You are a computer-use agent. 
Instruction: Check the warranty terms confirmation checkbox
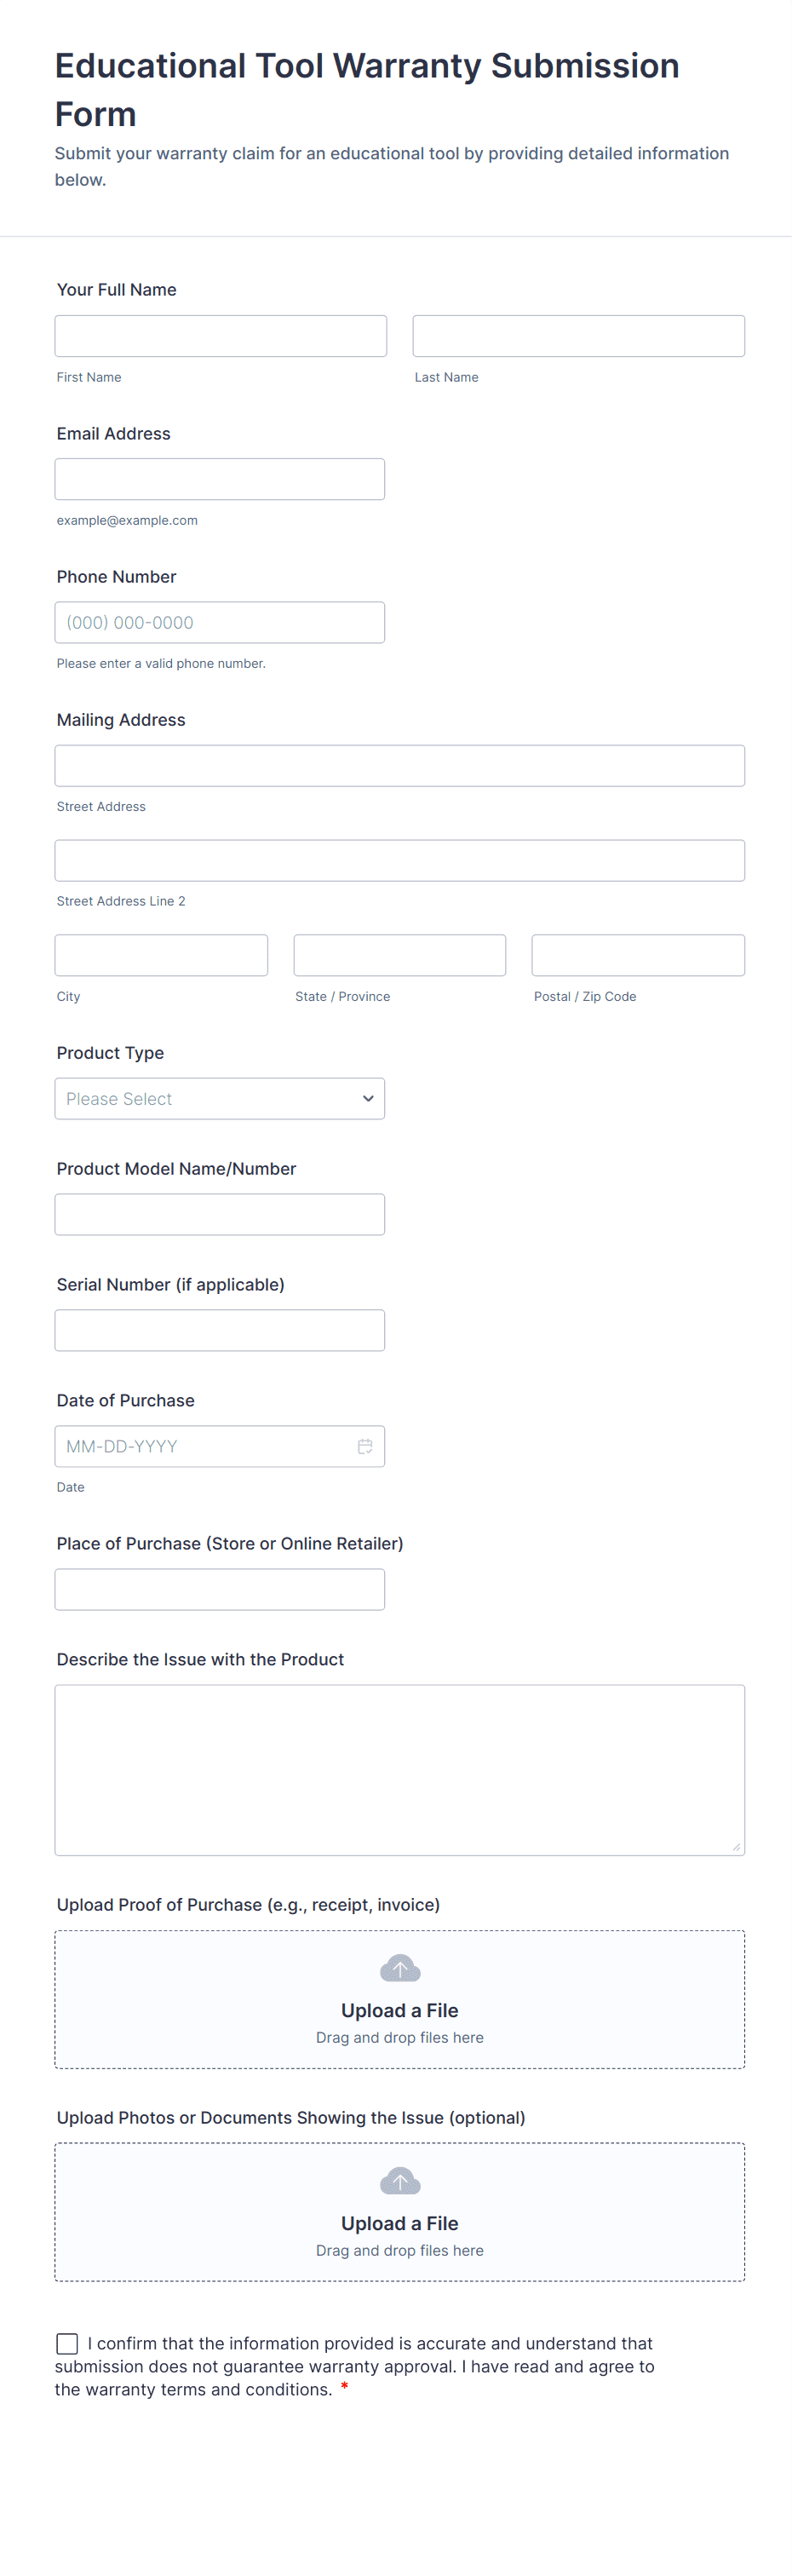point(67,2343)
